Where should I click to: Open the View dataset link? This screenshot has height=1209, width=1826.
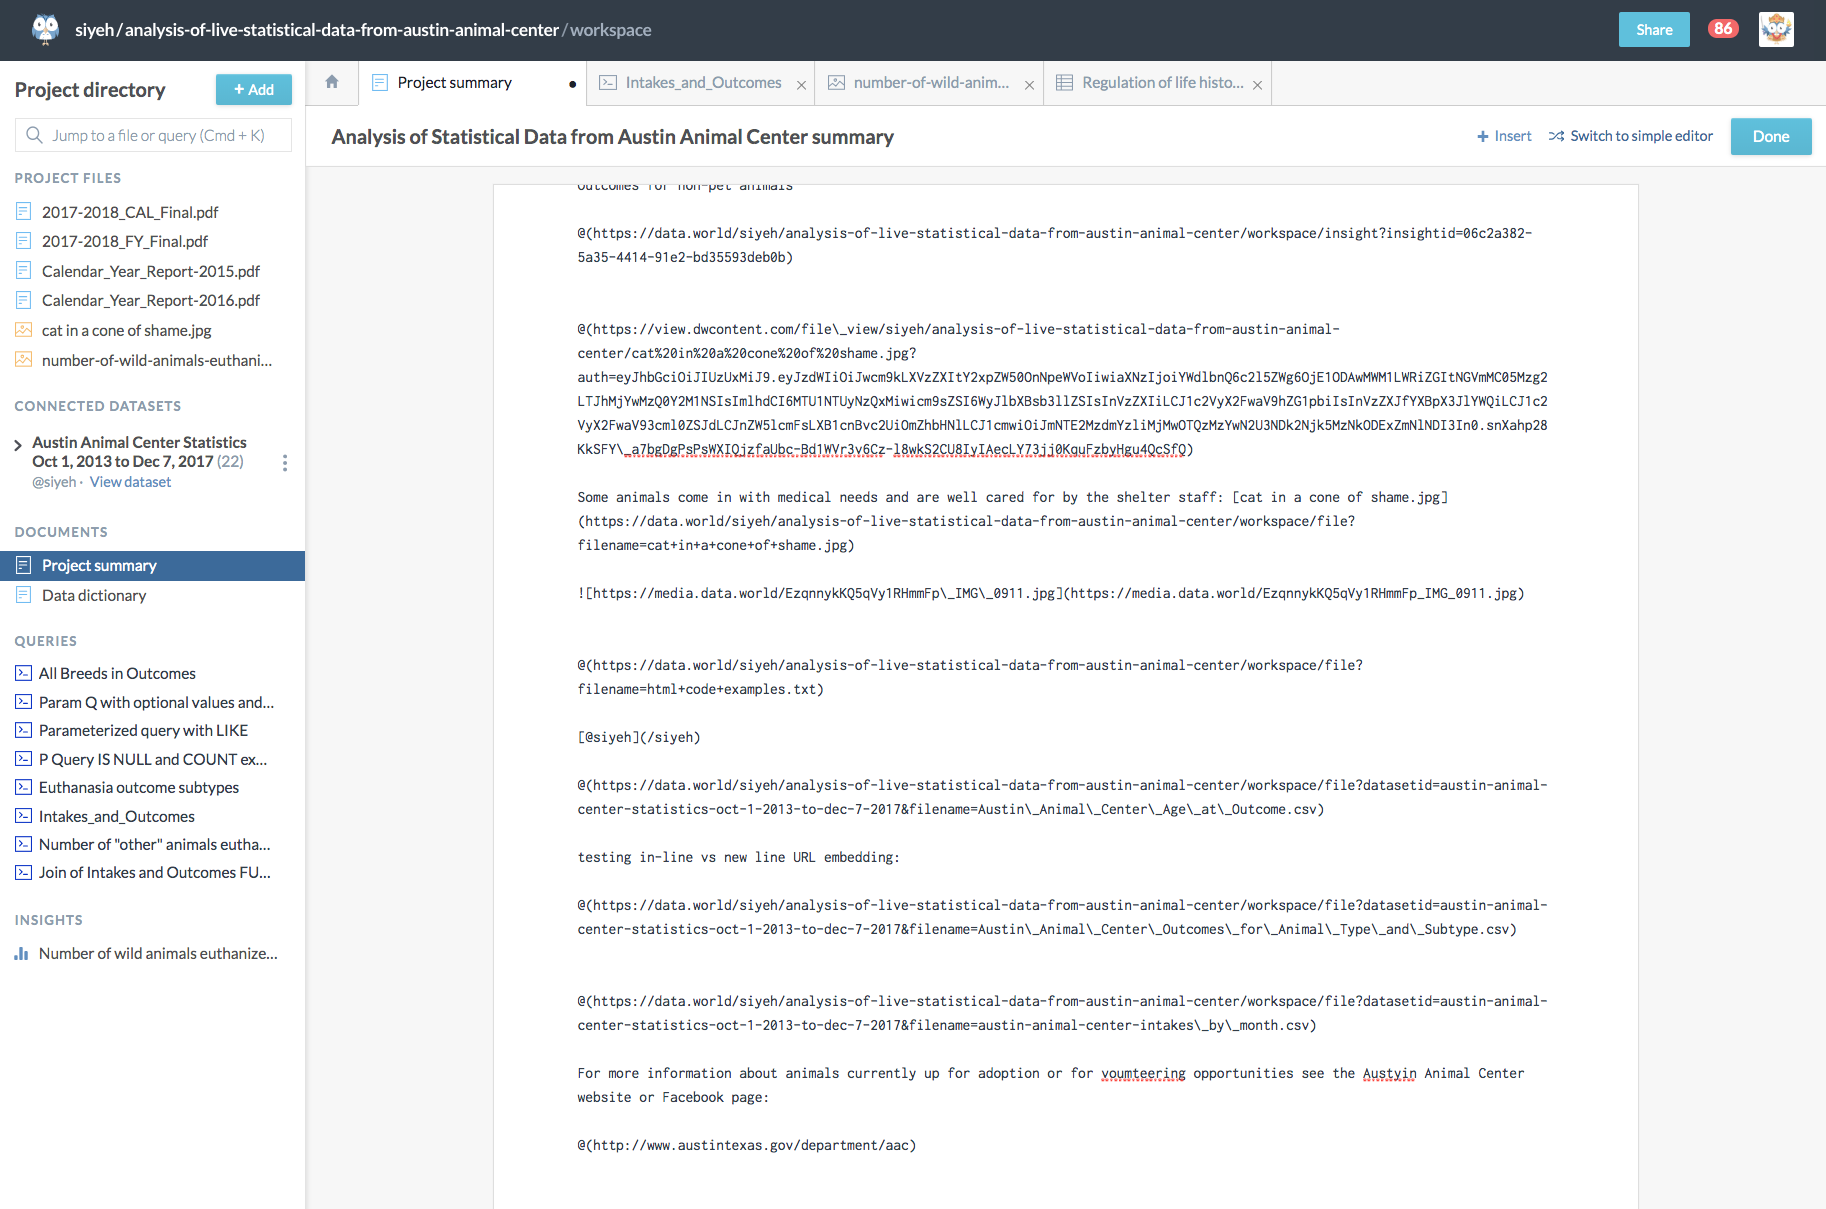[x=130, y=482]
